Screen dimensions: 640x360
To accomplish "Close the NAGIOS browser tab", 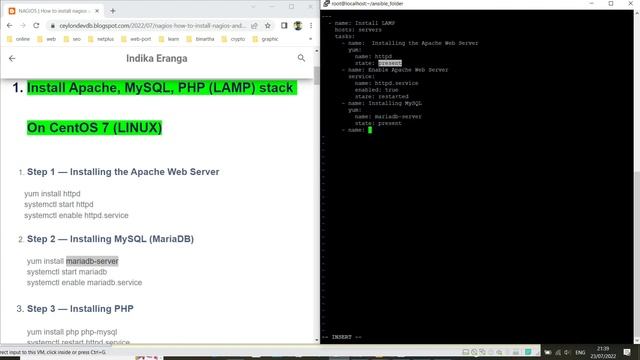I will coord(97,11).
